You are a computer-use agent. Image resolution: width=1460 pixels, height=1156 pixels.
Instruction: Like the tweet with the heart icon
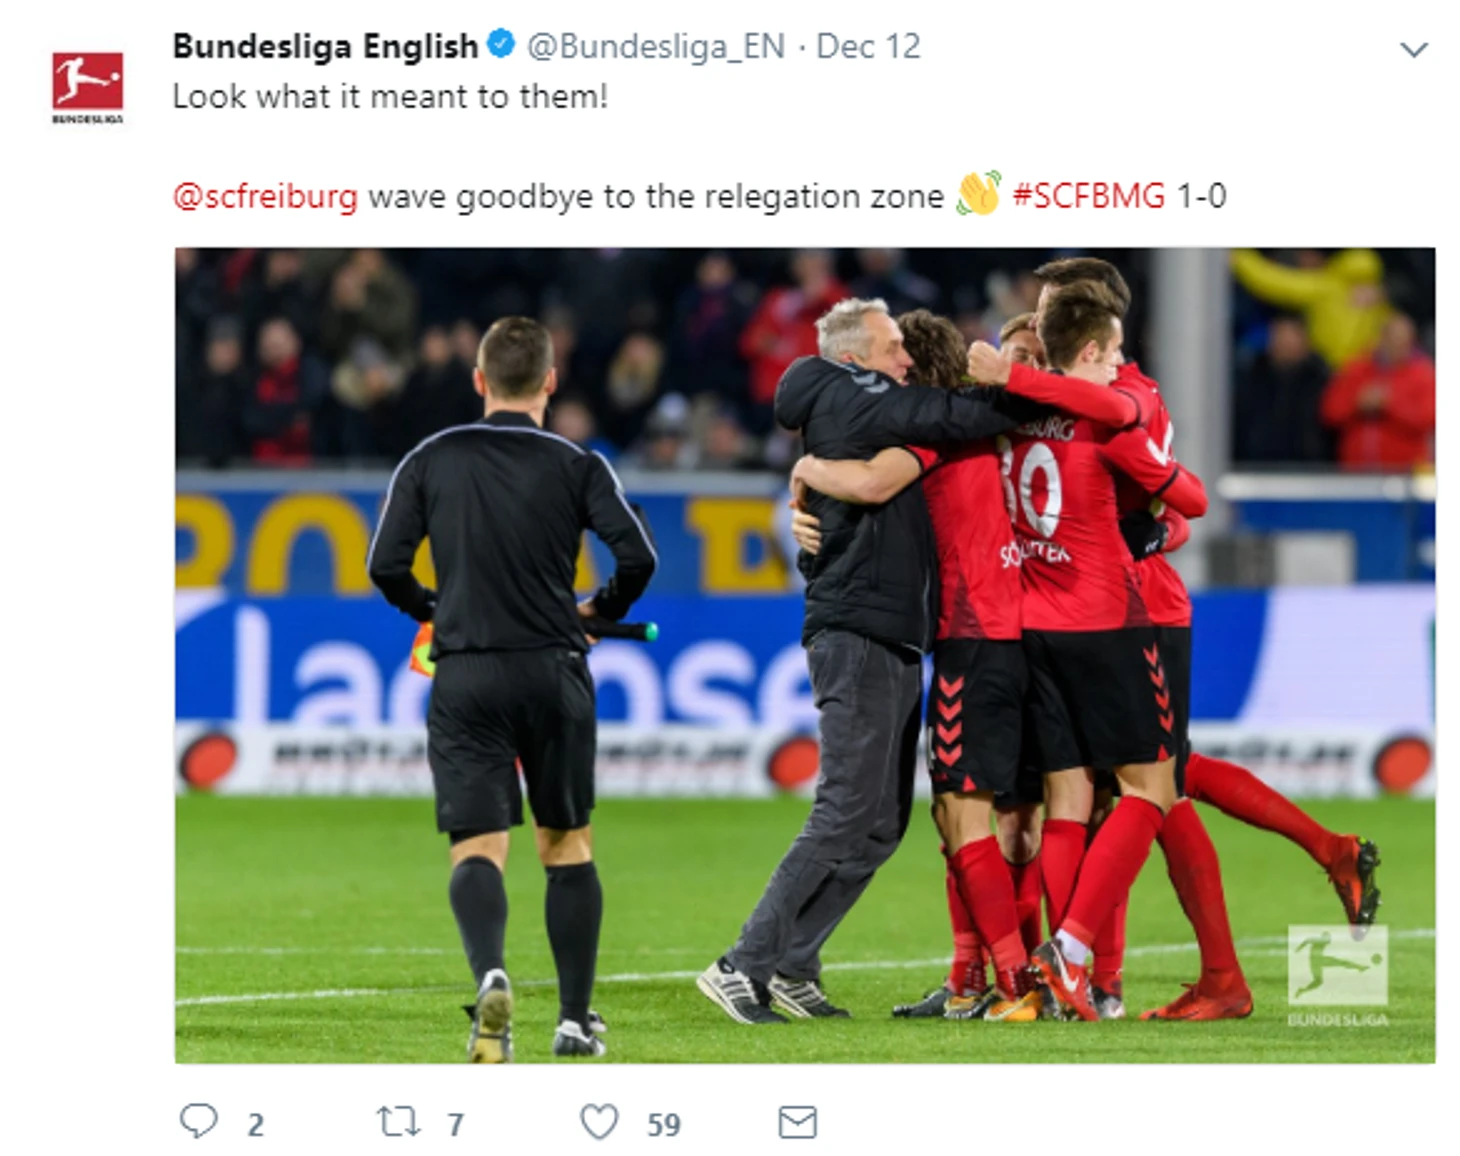(x=600, y=1122)
